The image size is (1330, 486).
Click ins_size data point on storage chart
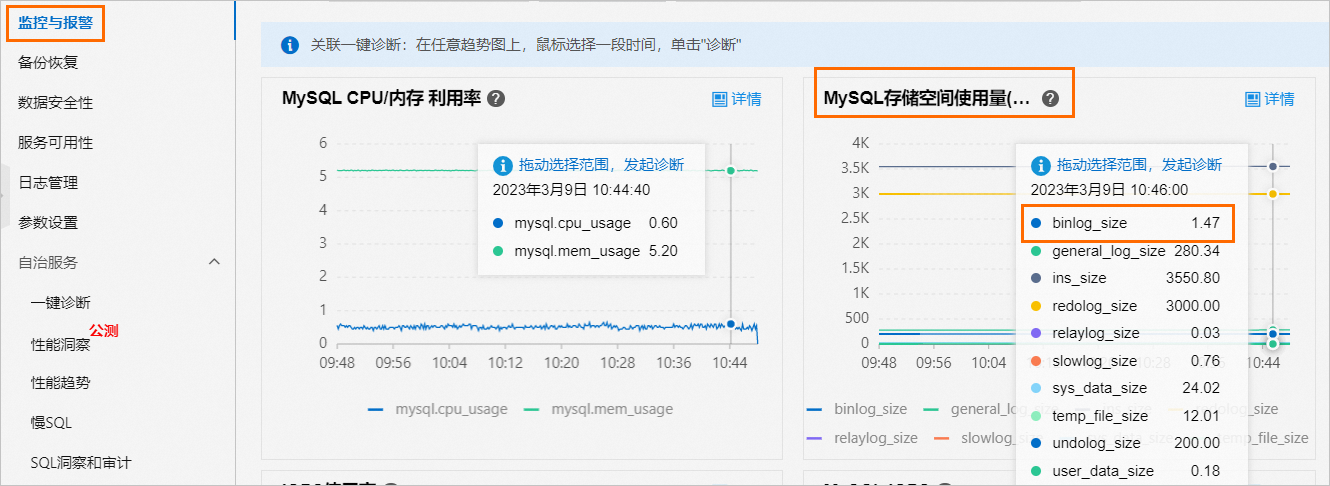(x=1272, y=167)
